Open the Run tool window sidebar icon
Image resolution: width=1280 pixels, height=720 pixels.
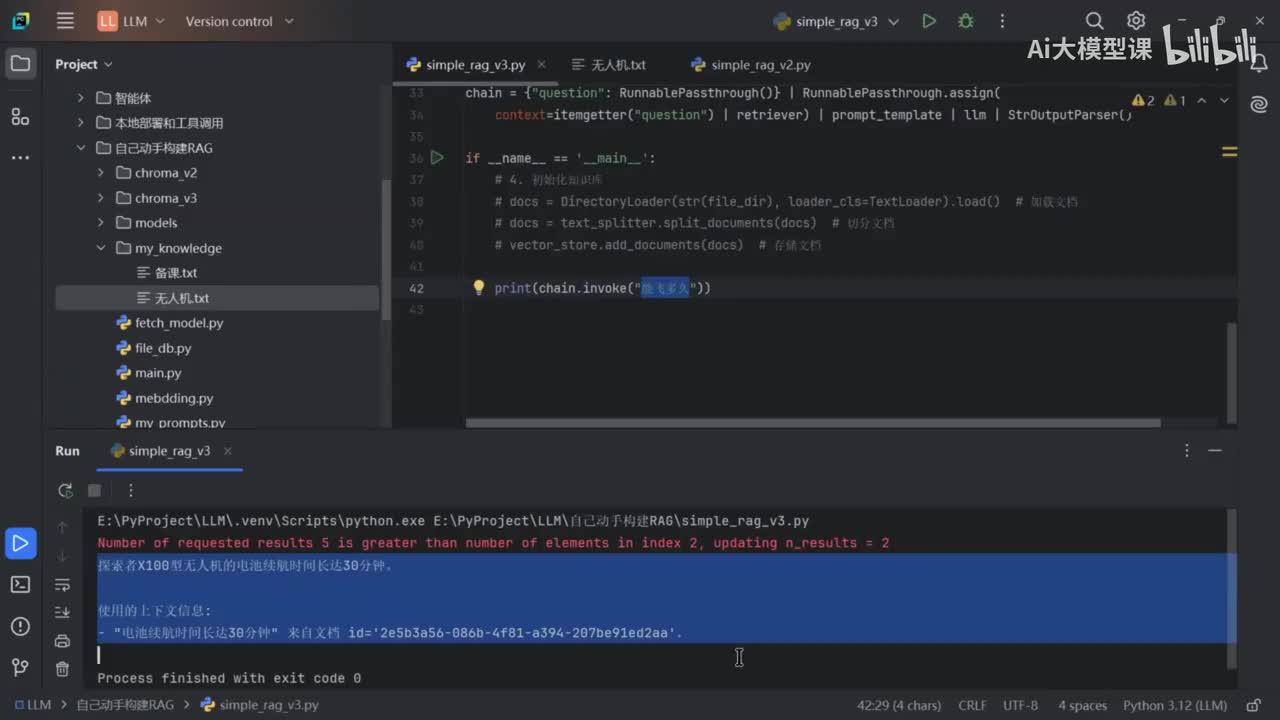pos(20,543)
